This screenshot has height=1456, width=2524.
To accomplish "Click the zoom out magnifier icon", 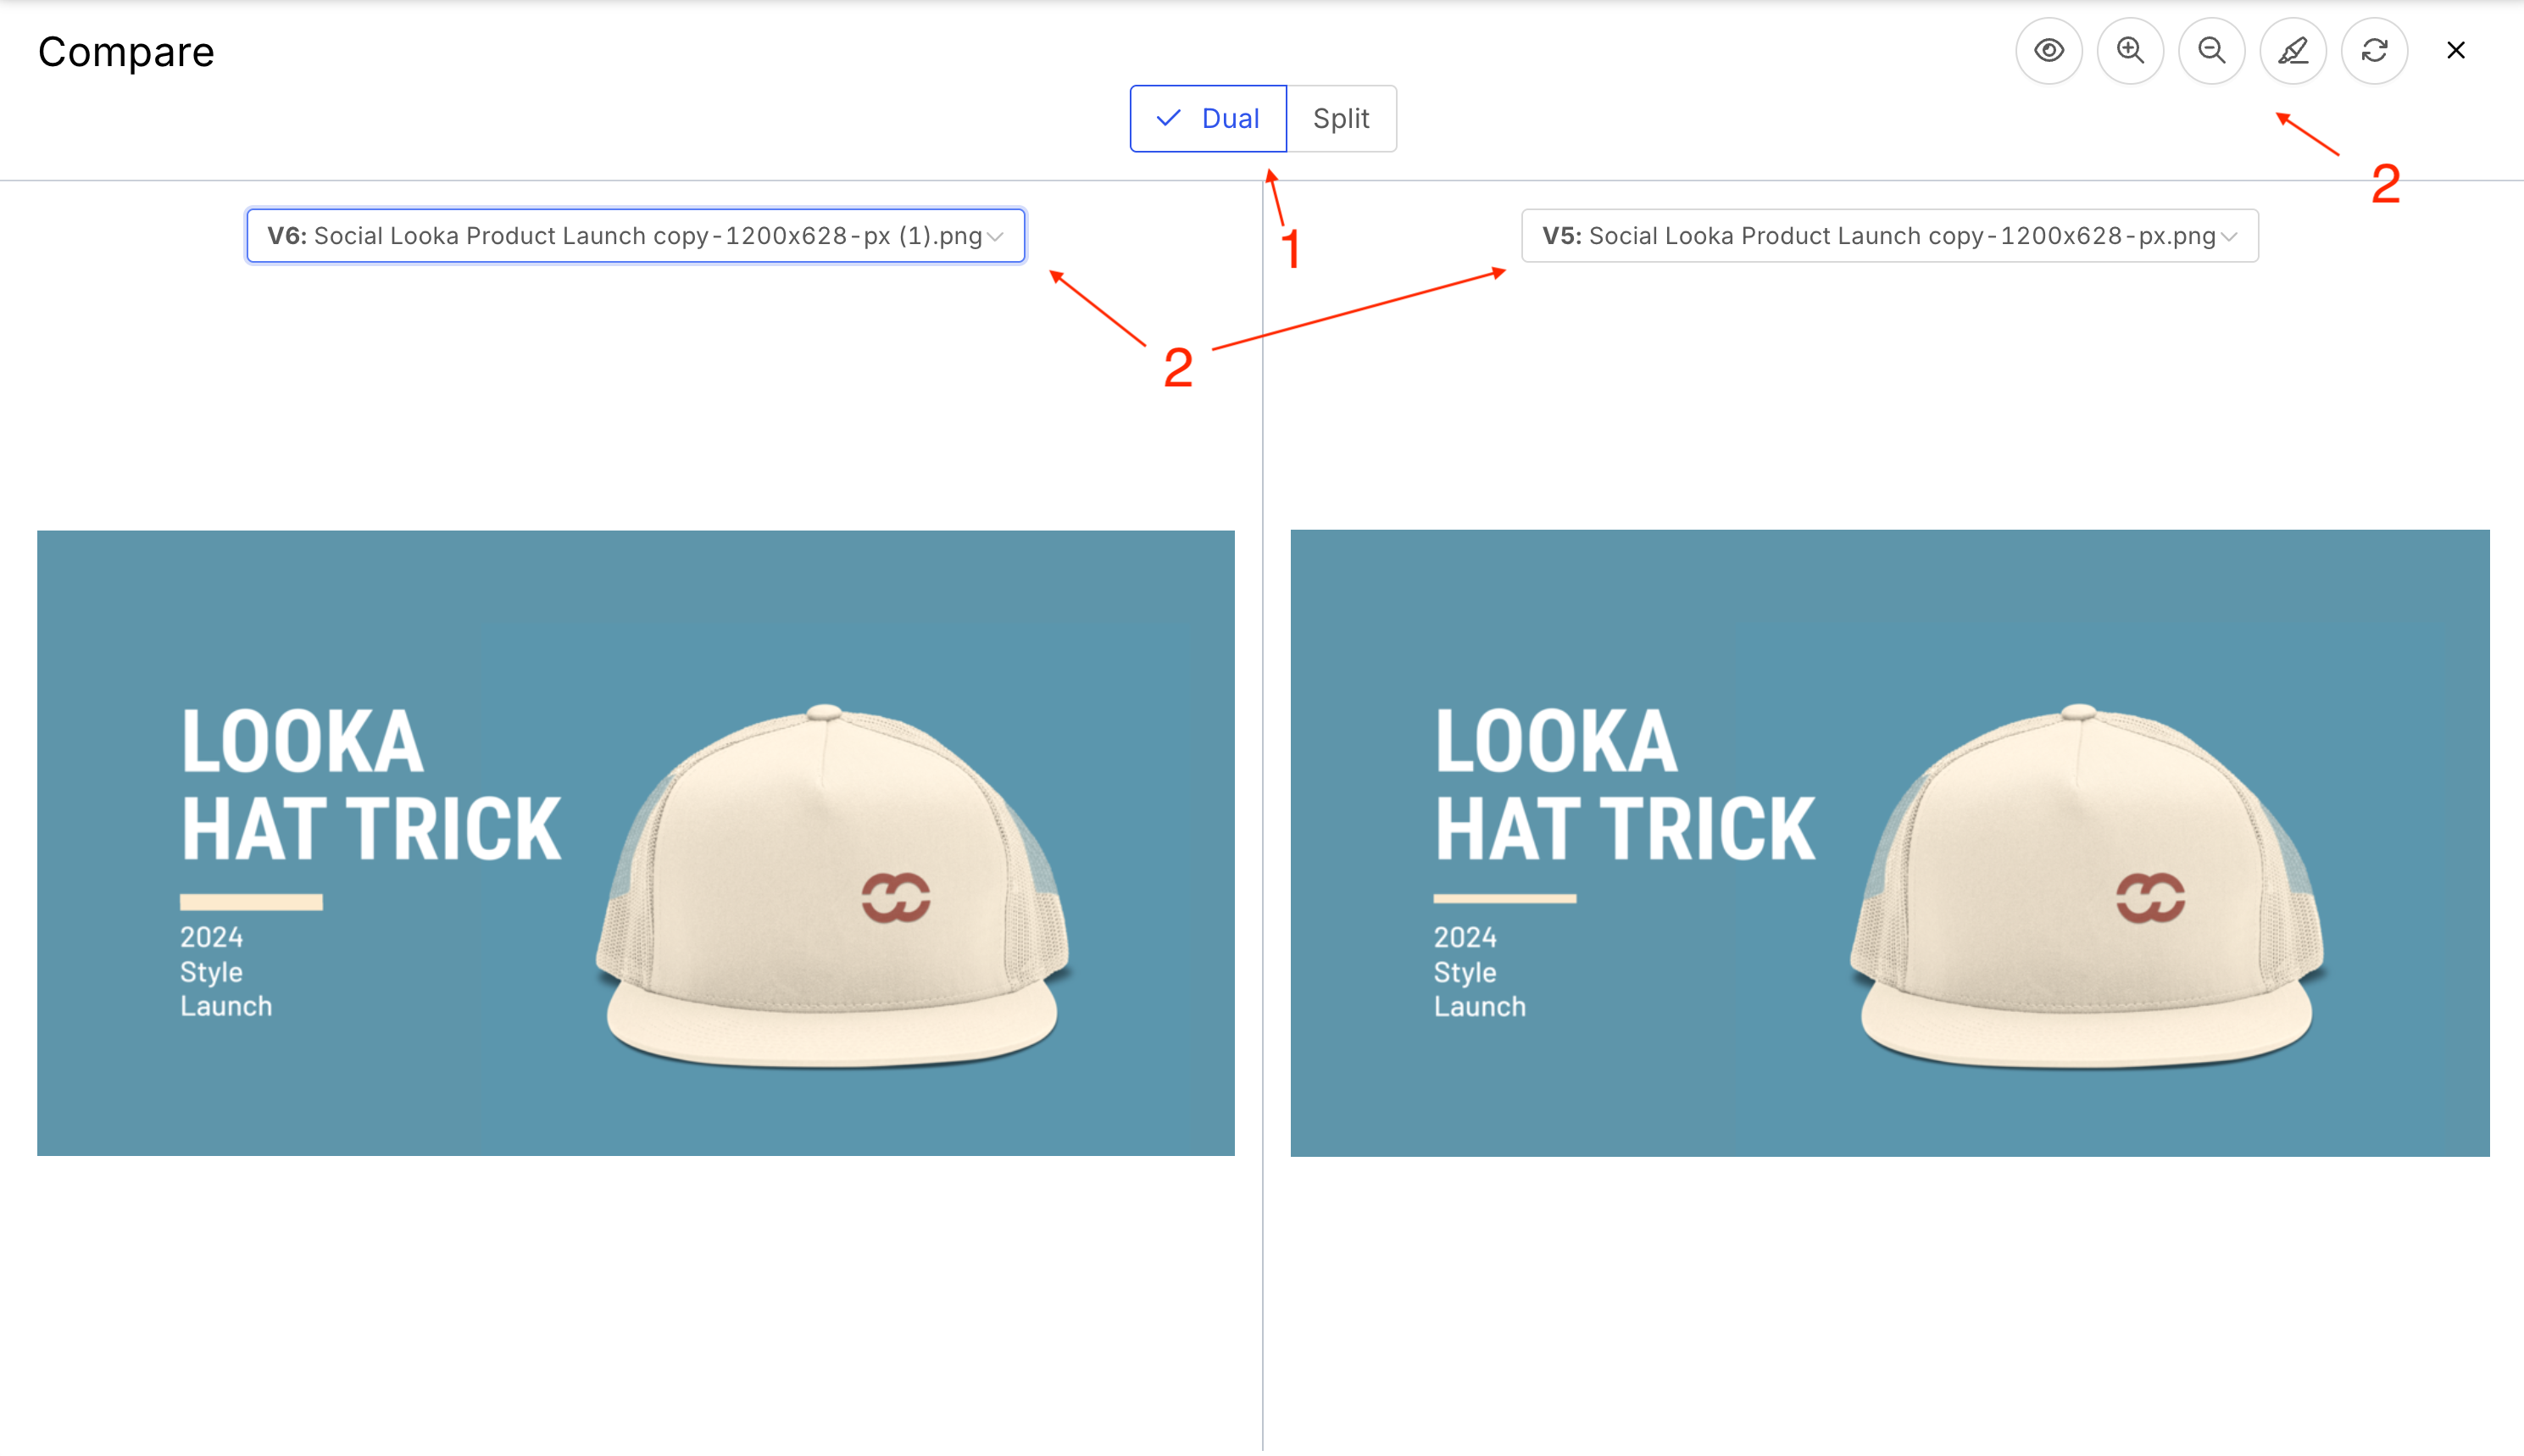I will [2211, 50].
